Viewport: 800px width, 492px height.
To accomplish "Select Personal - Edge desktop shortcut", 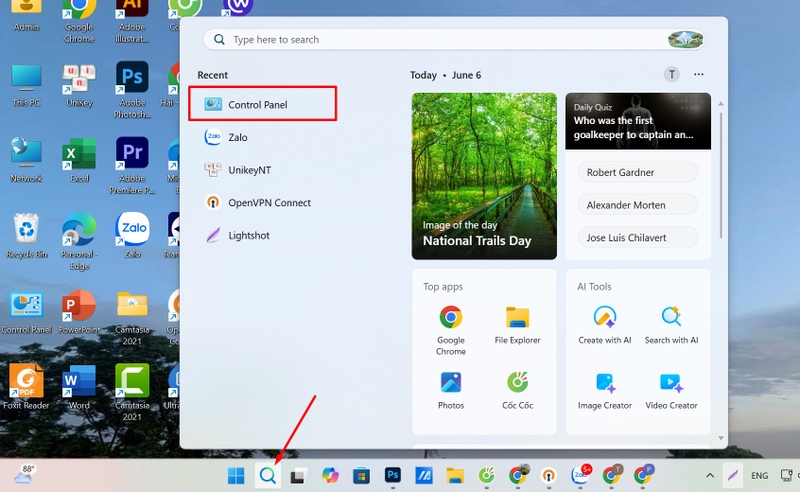I will click(x=79, y=242).
